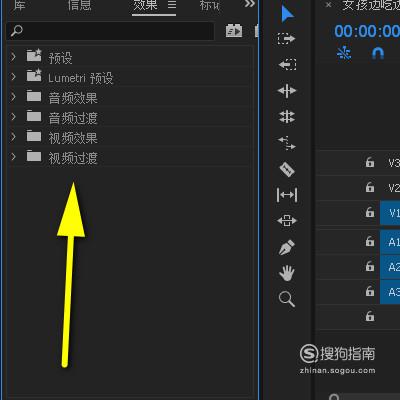Toggle lock on track V2
This screenshot has height=400, width=400.
click(370, 187)
